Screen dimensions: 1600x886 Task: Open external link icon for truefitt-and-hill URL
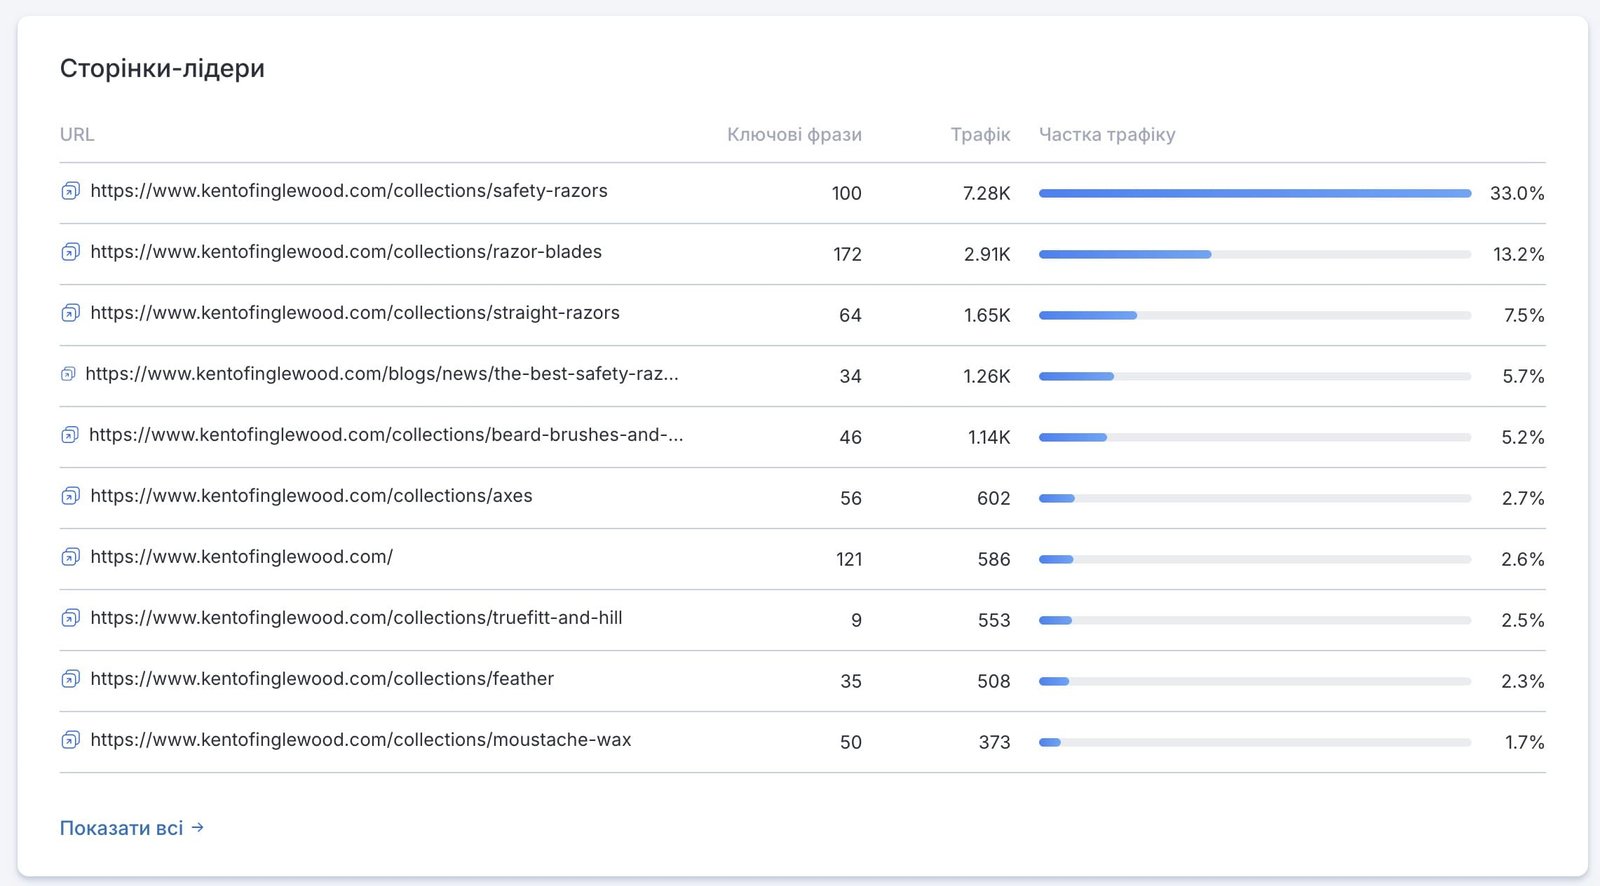coord(70,618)
